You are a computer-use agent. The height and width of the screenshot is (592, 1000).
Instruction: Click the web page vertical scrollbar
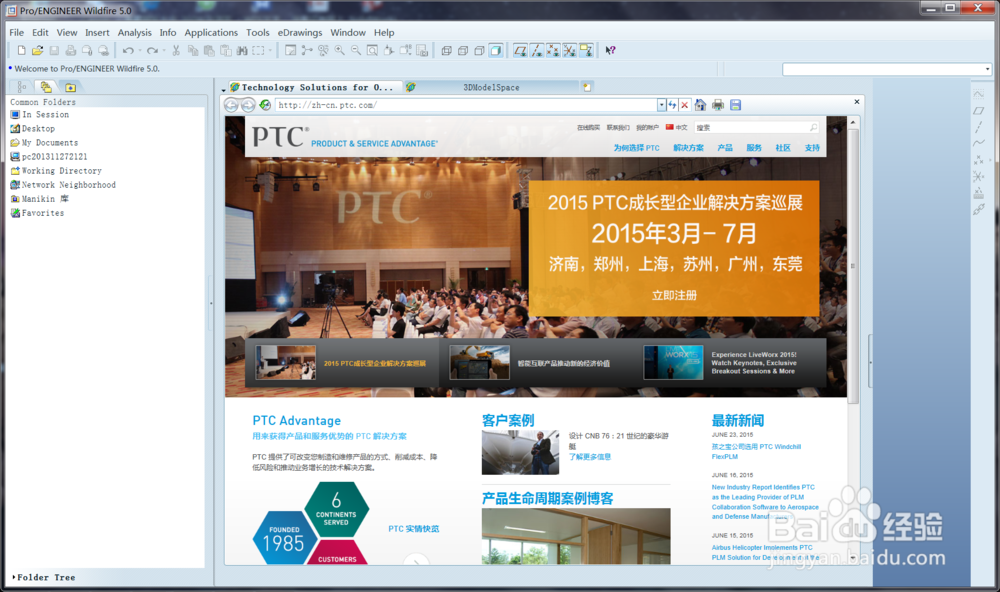853,266
